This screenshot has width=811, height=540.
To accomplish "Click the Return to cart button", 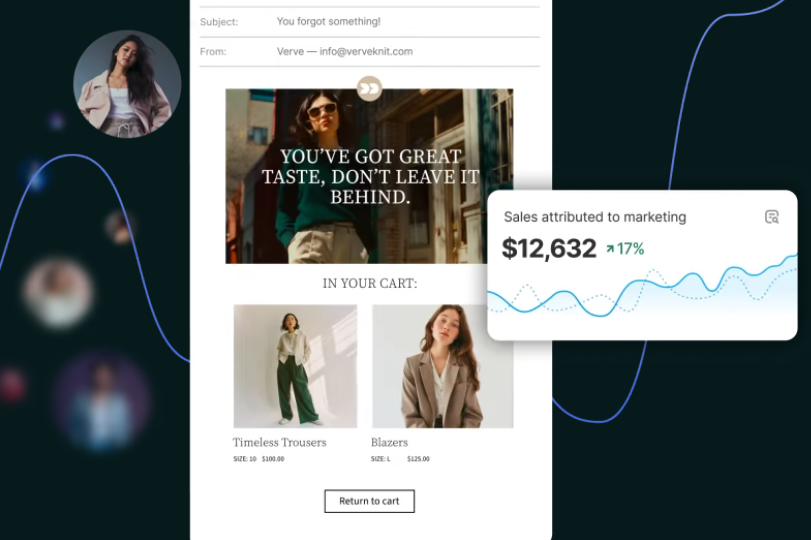I will [369, 501].
